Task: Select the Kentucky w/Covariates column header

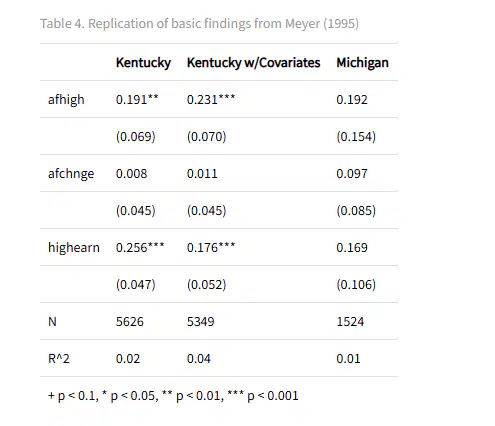Action: point(253,63)
